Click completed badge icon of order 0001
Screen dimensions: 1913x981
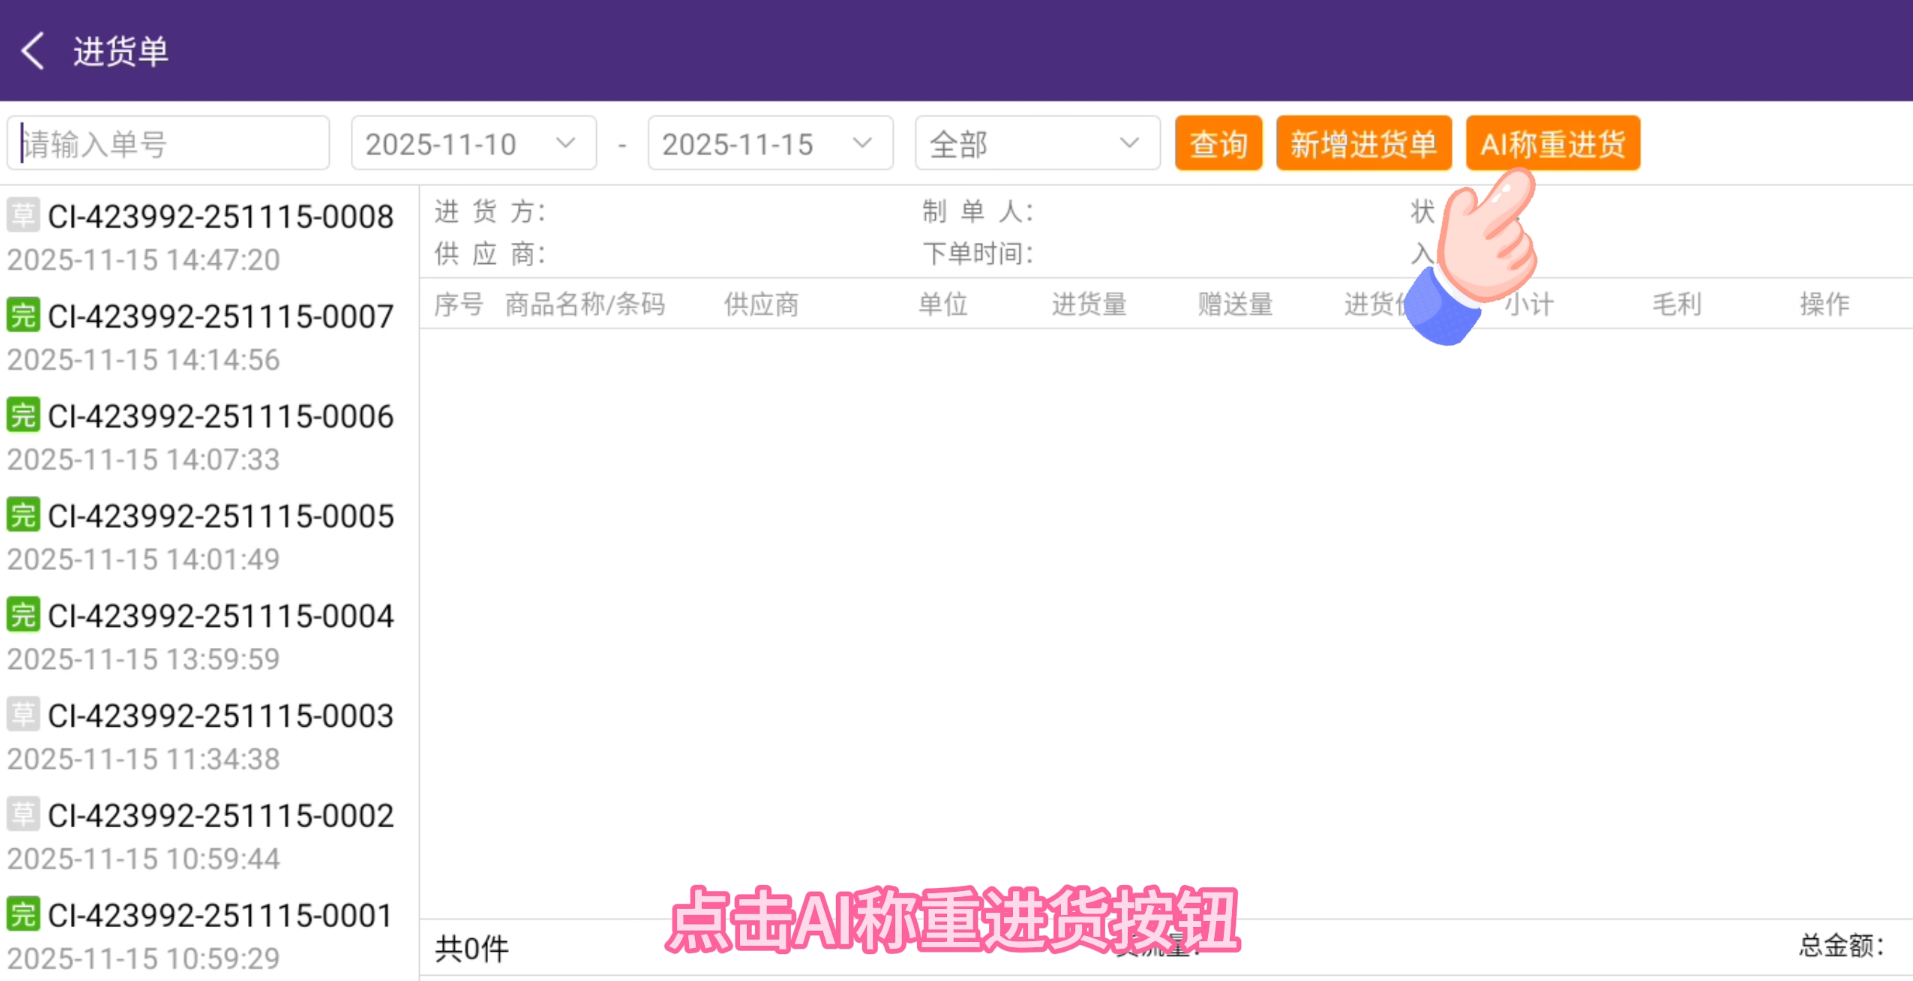tap(23, 914)
